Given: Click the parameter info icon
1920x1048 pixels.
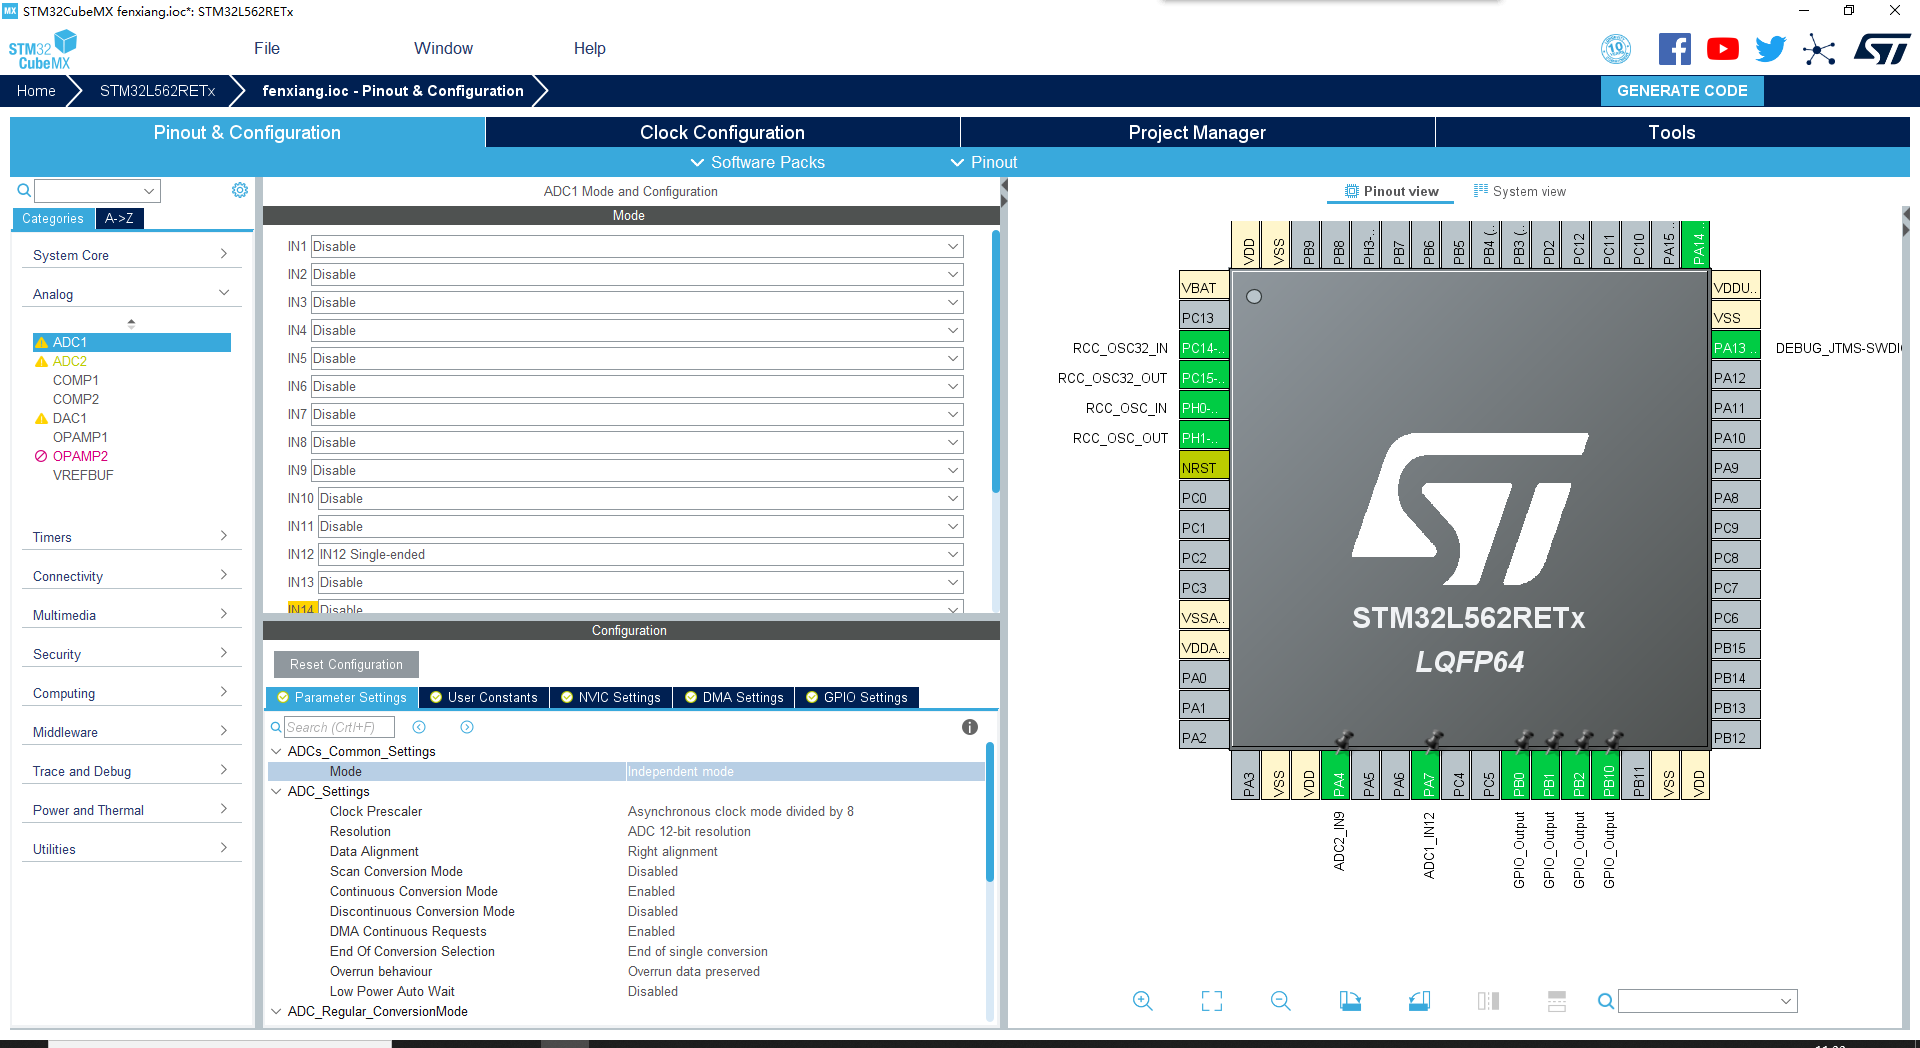Looking at the screenshot, I should pos(970,727).
